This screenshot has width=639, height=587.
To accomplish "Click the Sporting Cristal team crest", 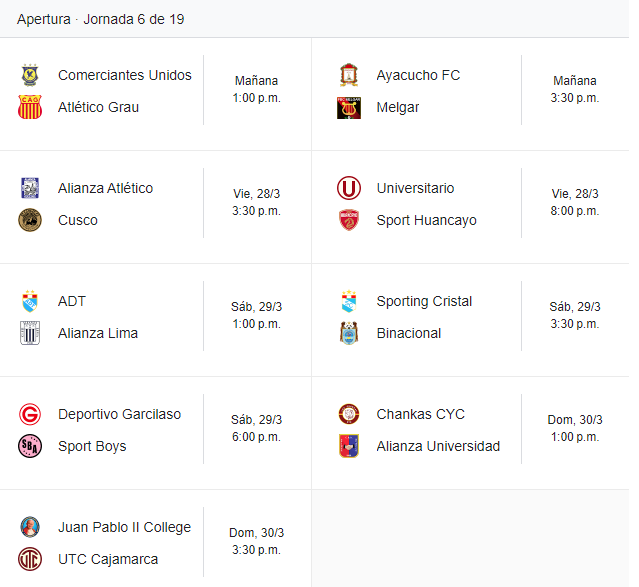I will coord(348,301).
